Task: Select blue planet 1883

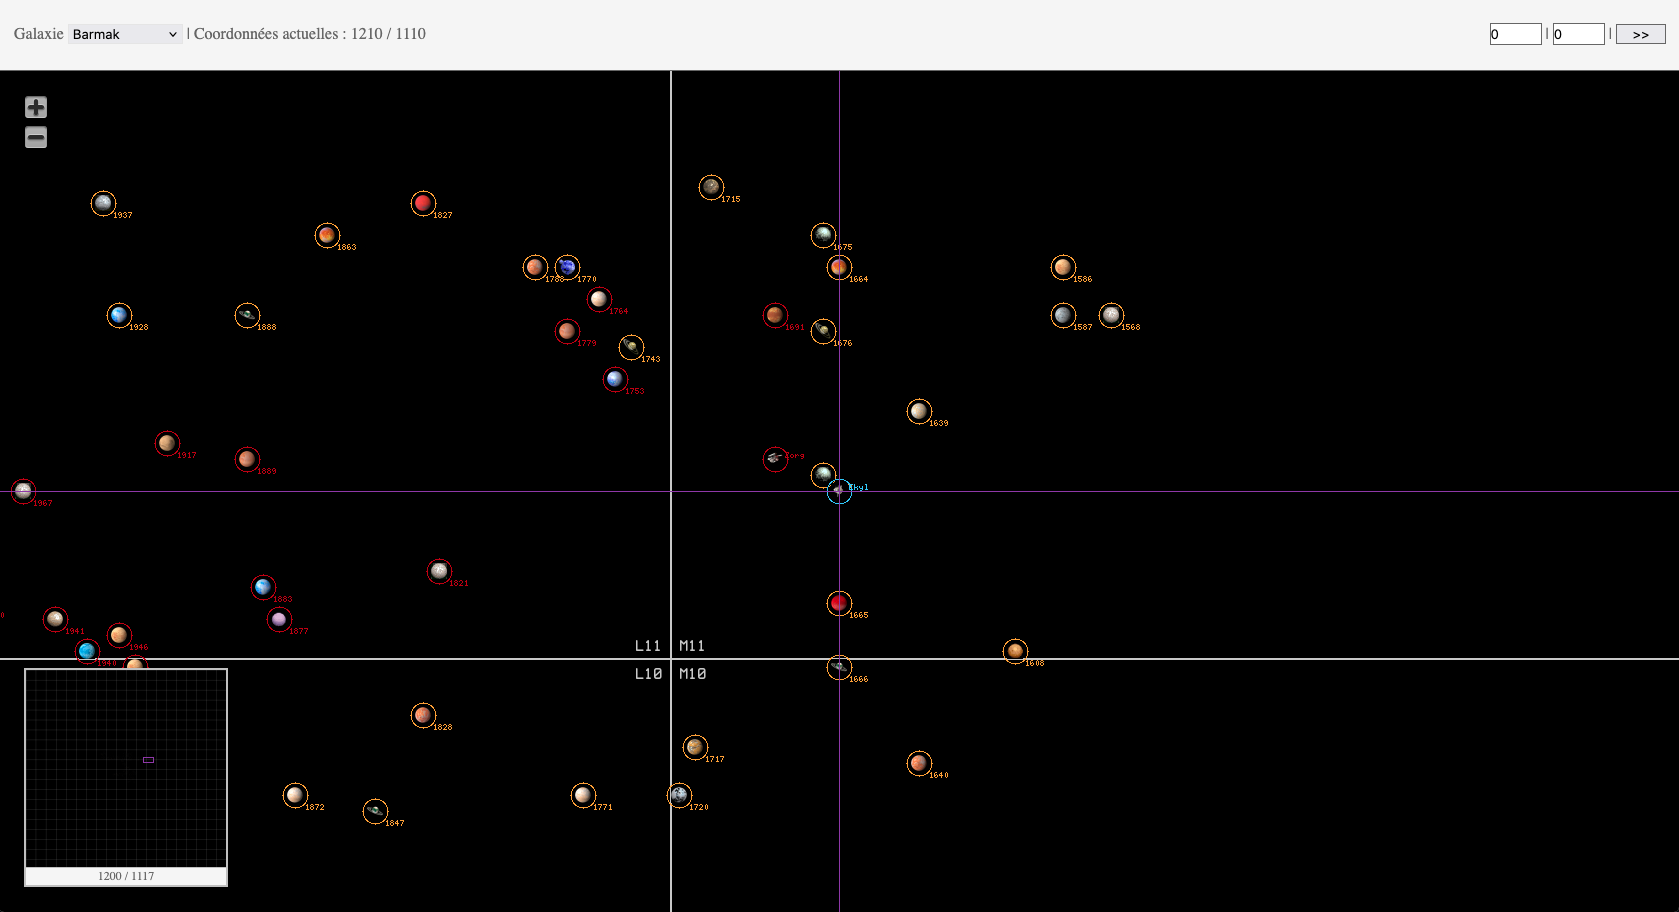Action: pyautogui.click(x=263, y=587)
